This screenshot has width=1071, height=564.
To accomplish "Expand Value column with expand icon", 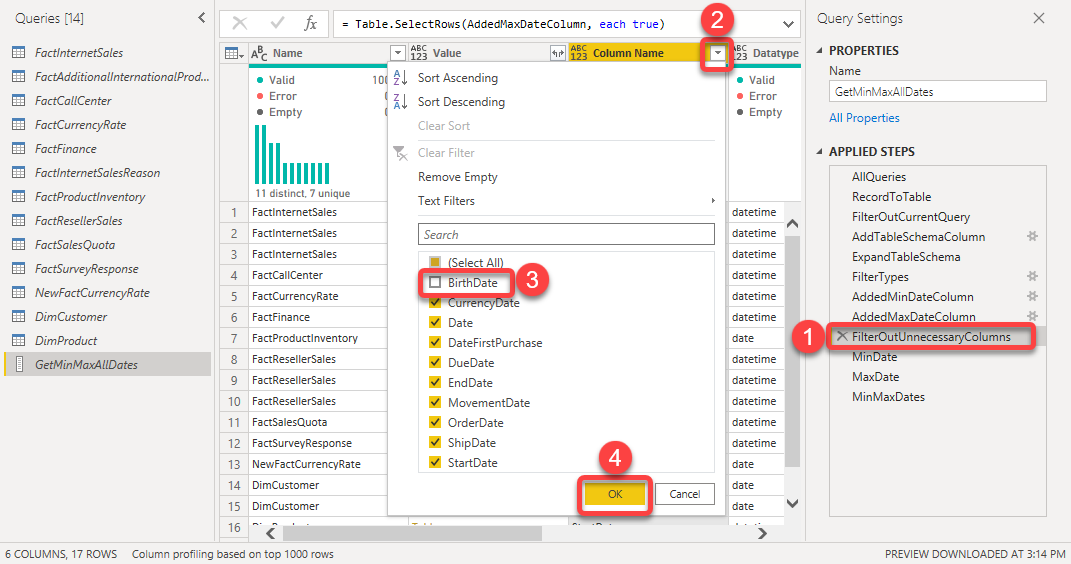I will 558,53.
